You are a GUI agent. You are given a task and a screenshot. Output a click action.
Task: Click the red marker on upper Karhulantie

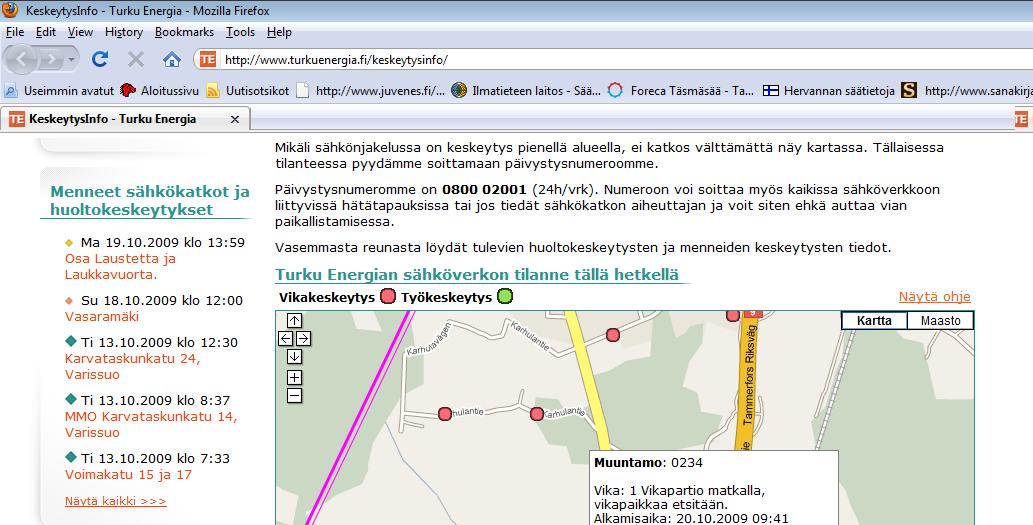click(x=613, y=335)
